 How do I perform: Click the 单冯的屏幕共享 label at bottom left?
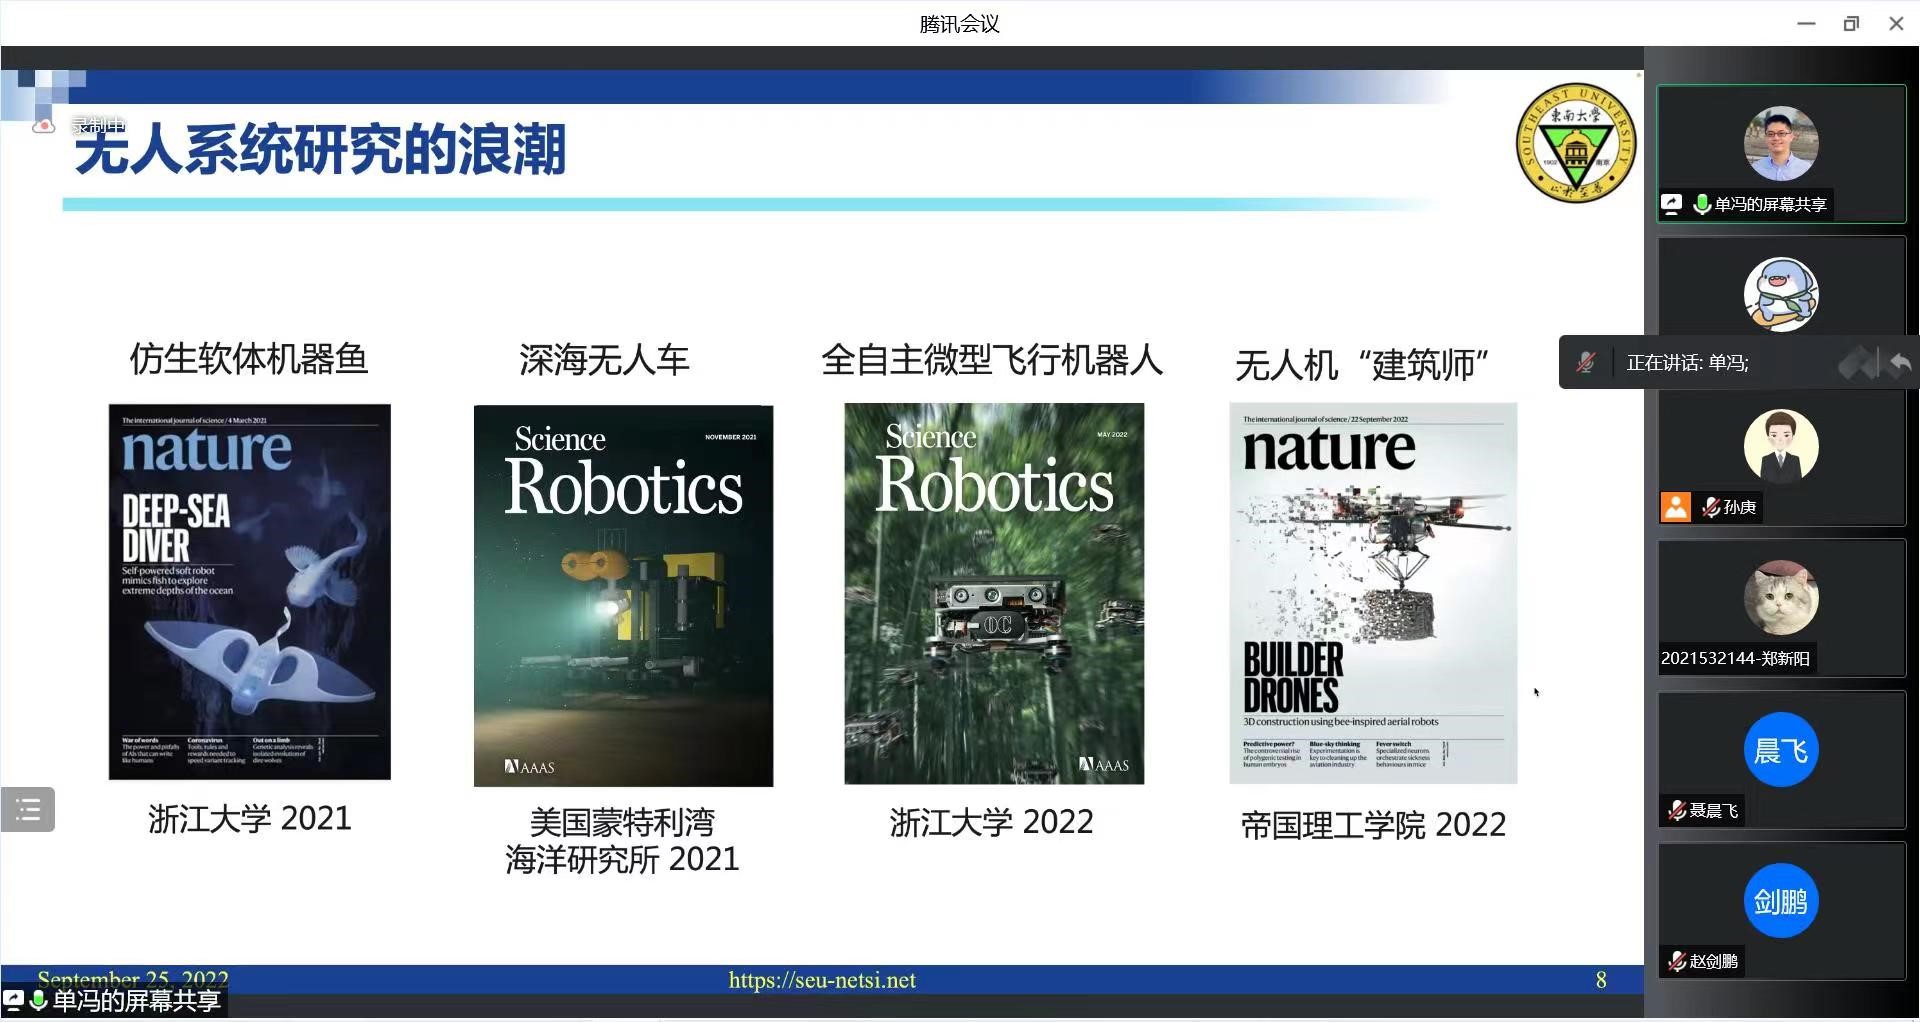135,1001
